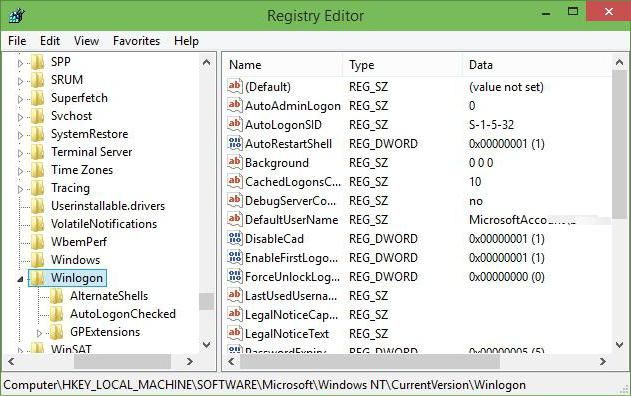
Task: Select the AlternateShells folder icon
Action: click(x=57, y=296)
